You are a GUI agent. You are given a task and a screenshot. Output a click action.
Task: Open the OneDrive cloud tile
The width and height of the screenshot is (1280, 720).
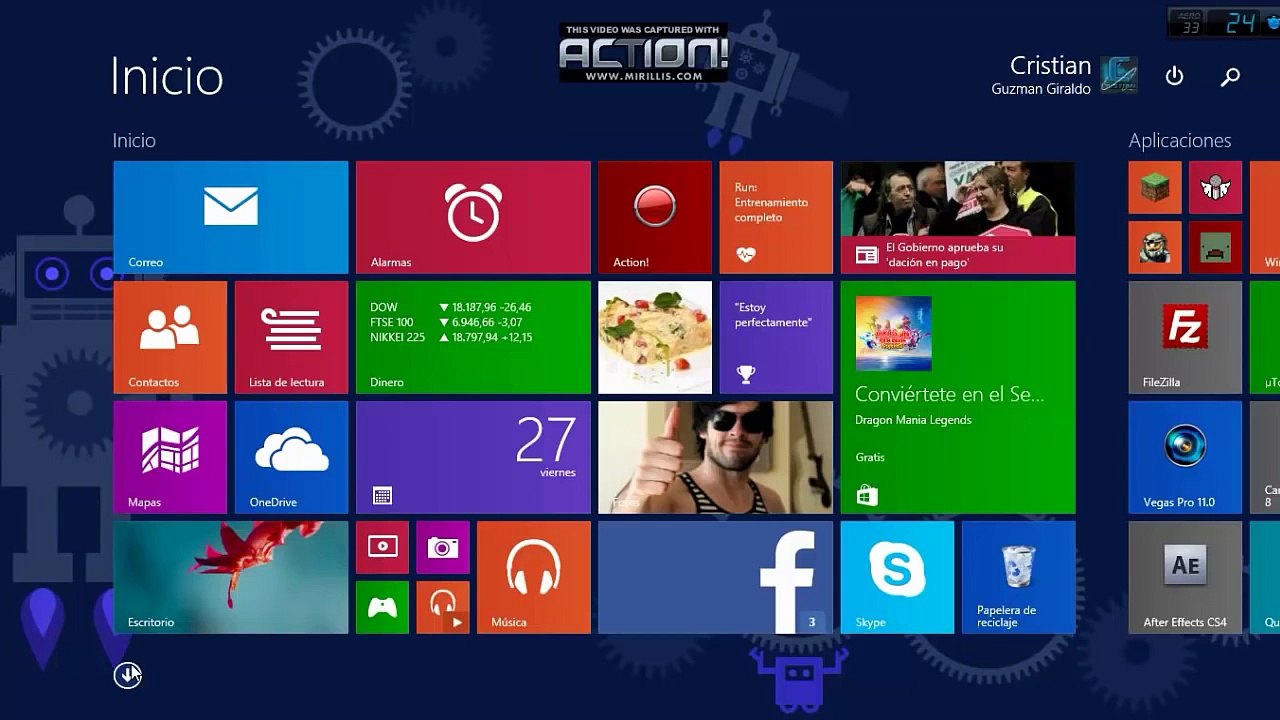coord(291,457)
